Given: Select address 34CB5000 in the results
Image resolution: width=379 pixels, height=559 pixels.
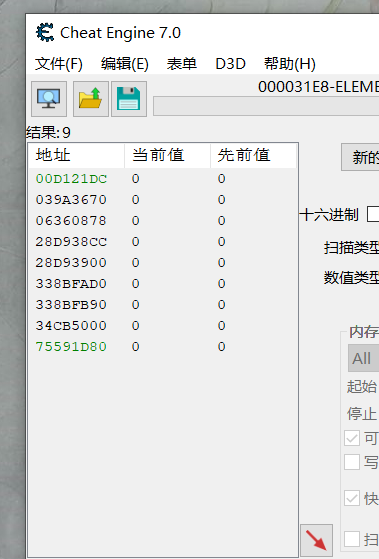Looking at the screenshot, I should (71, 326).
